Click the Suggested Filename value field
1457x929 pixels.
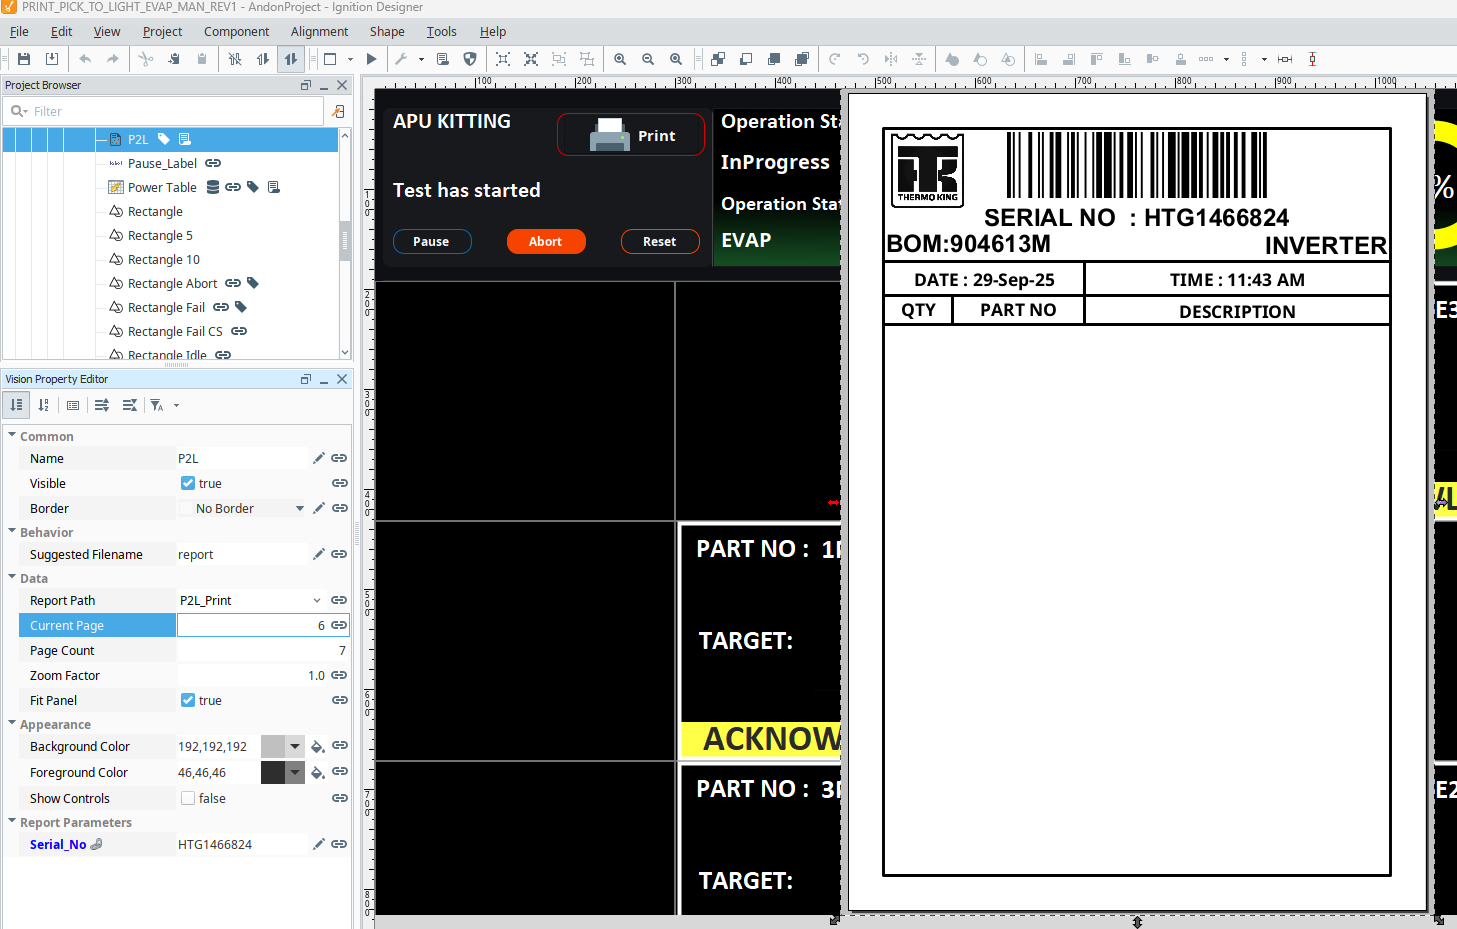242,554
